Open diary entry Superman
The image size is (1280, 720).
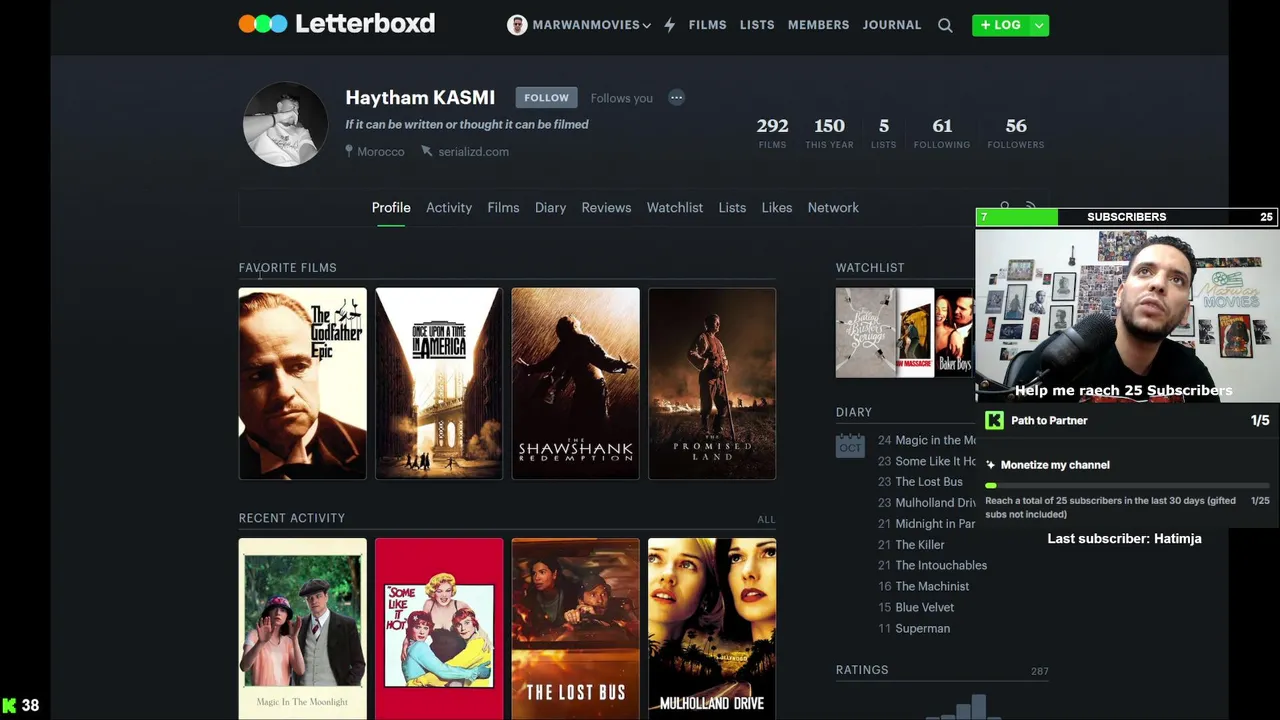point(923,629)
